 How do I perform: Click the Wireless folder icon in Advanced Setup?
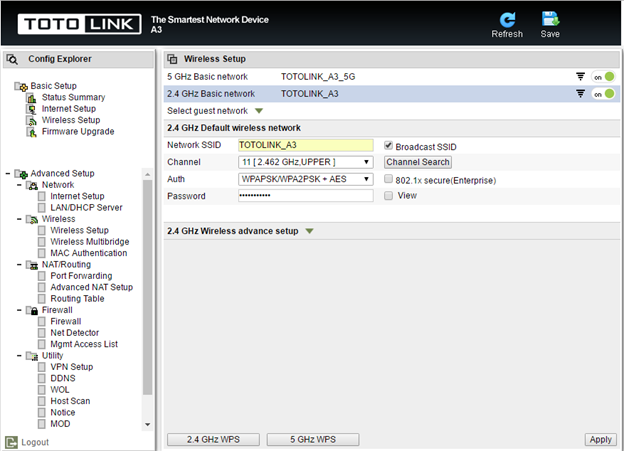32,219
